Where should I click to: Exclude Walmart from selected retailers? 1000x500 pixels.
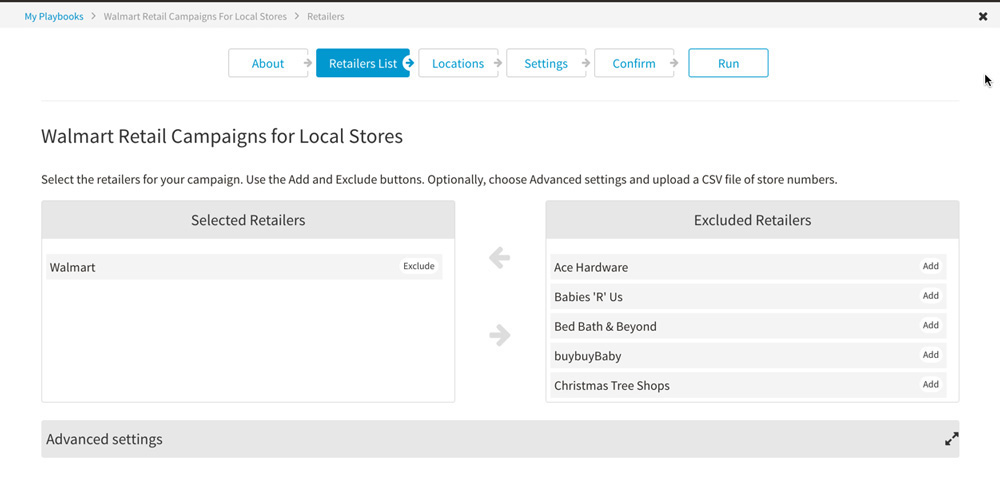[418, 266]
